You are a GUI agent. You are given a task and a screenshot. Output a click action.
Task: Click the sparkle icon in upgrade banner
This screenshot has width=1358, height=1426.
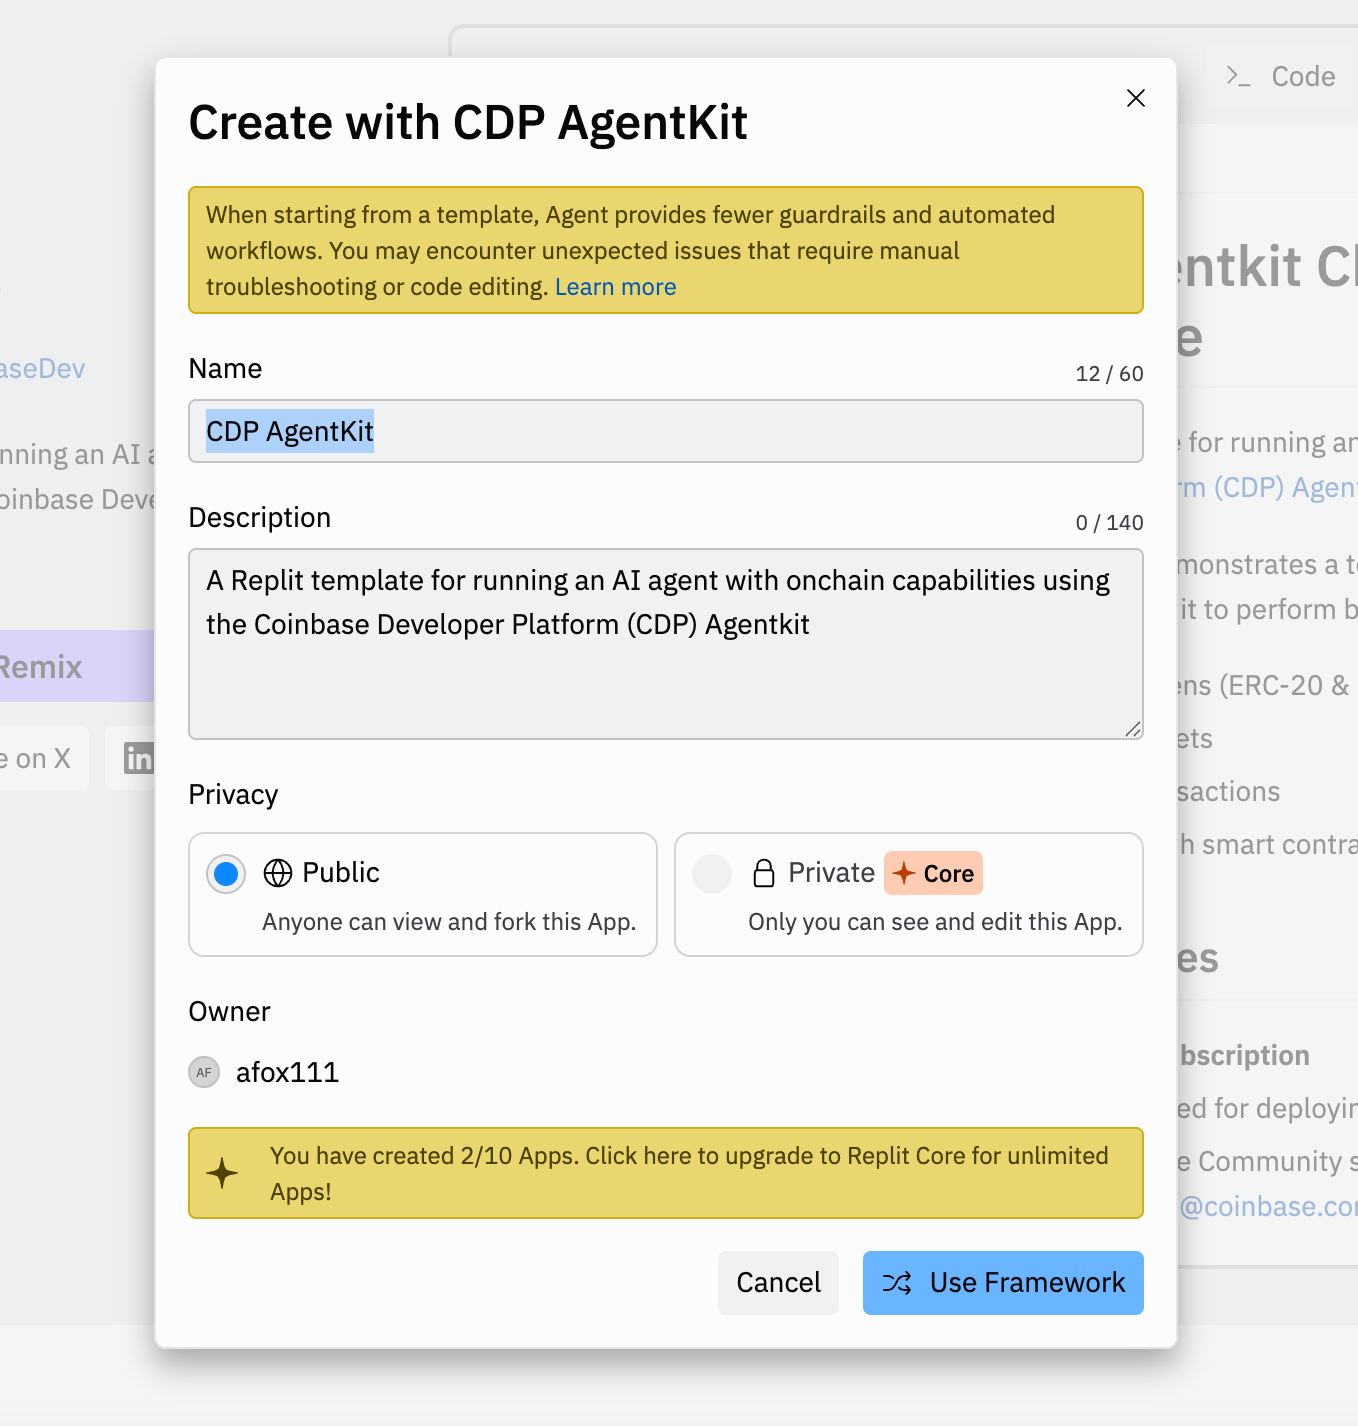coord(222,1173)
